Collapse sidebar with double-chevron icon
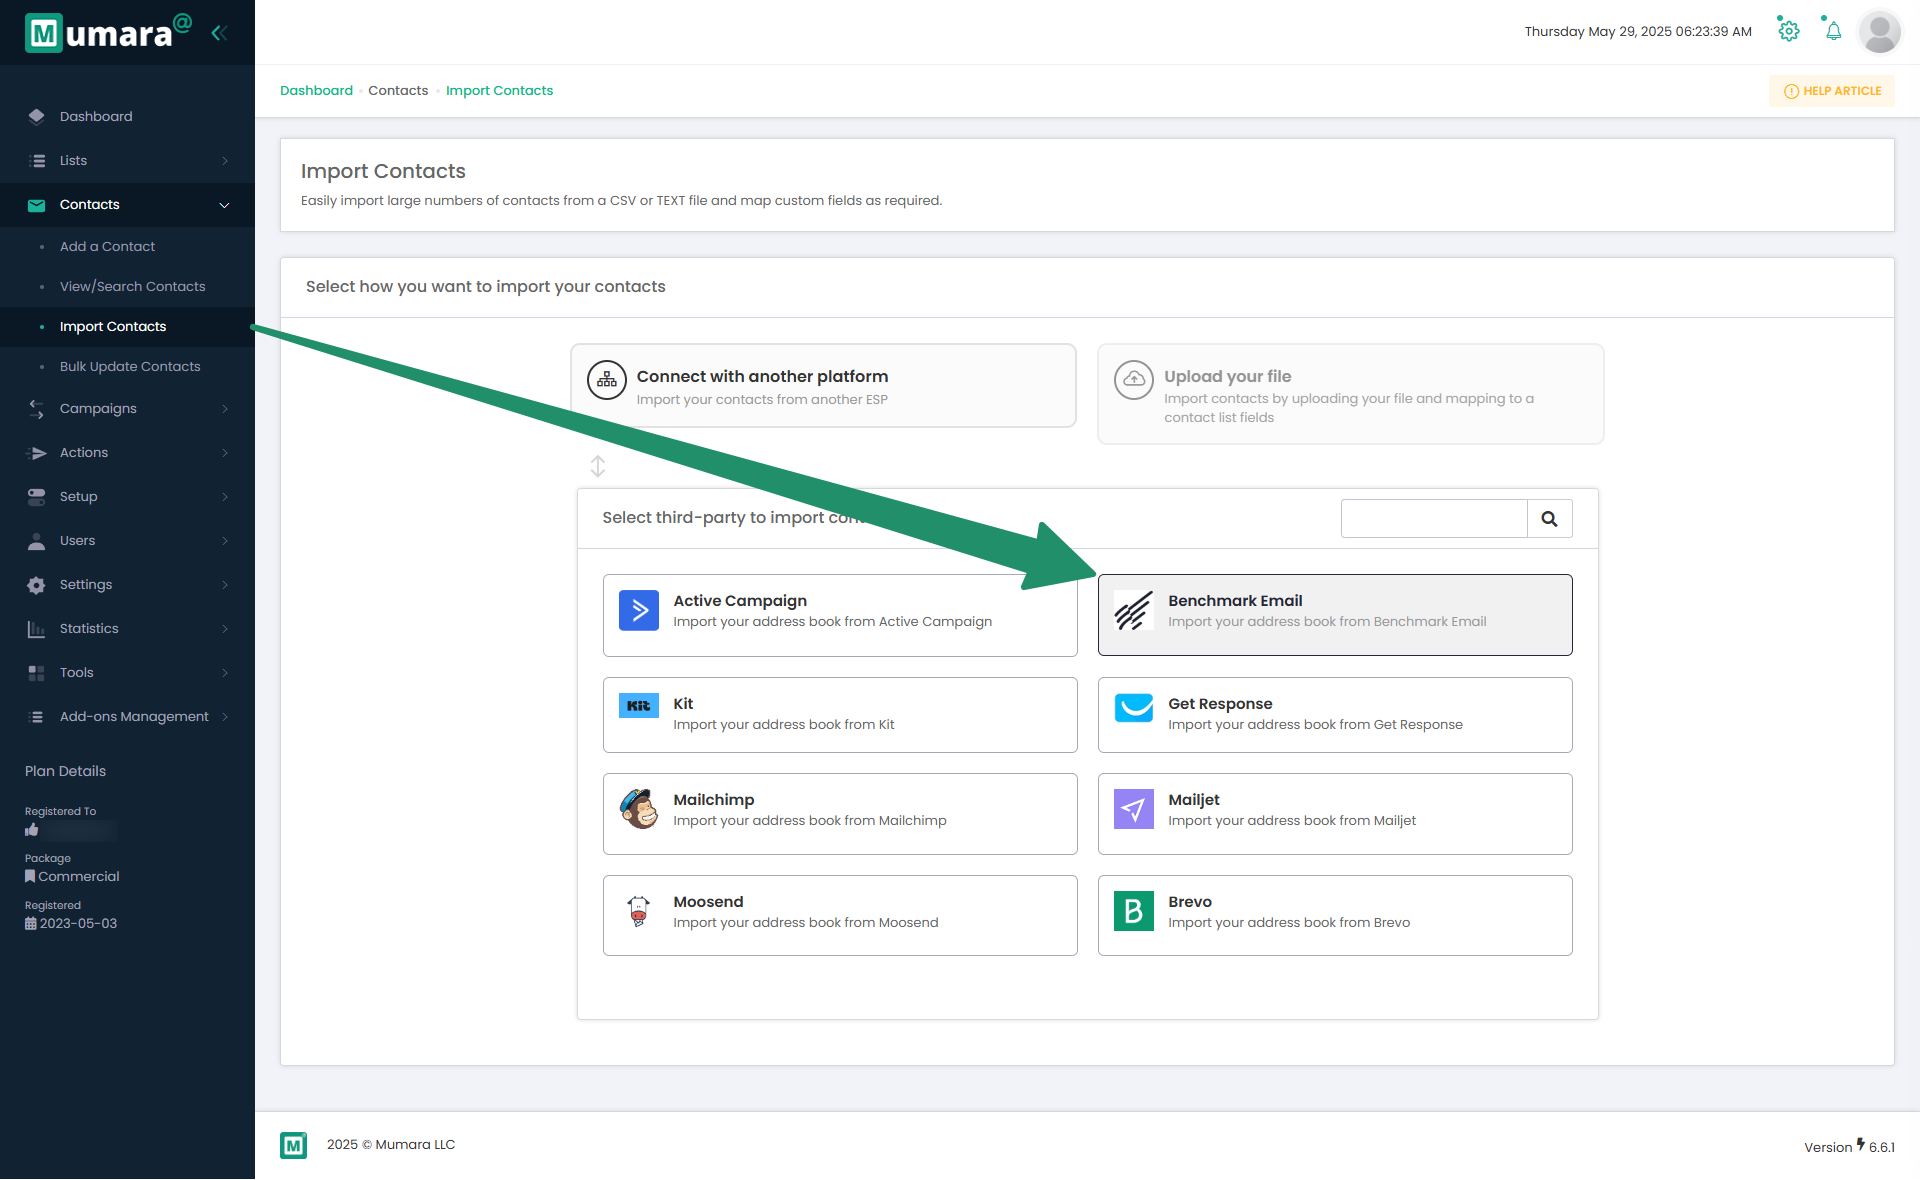This screenshot has height=1180, width=1920. tap(219, 33)
